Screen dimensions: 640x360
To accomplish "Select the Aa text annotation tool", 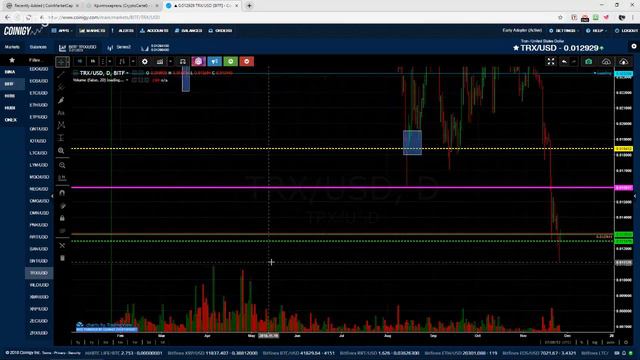I will (61, 113).
